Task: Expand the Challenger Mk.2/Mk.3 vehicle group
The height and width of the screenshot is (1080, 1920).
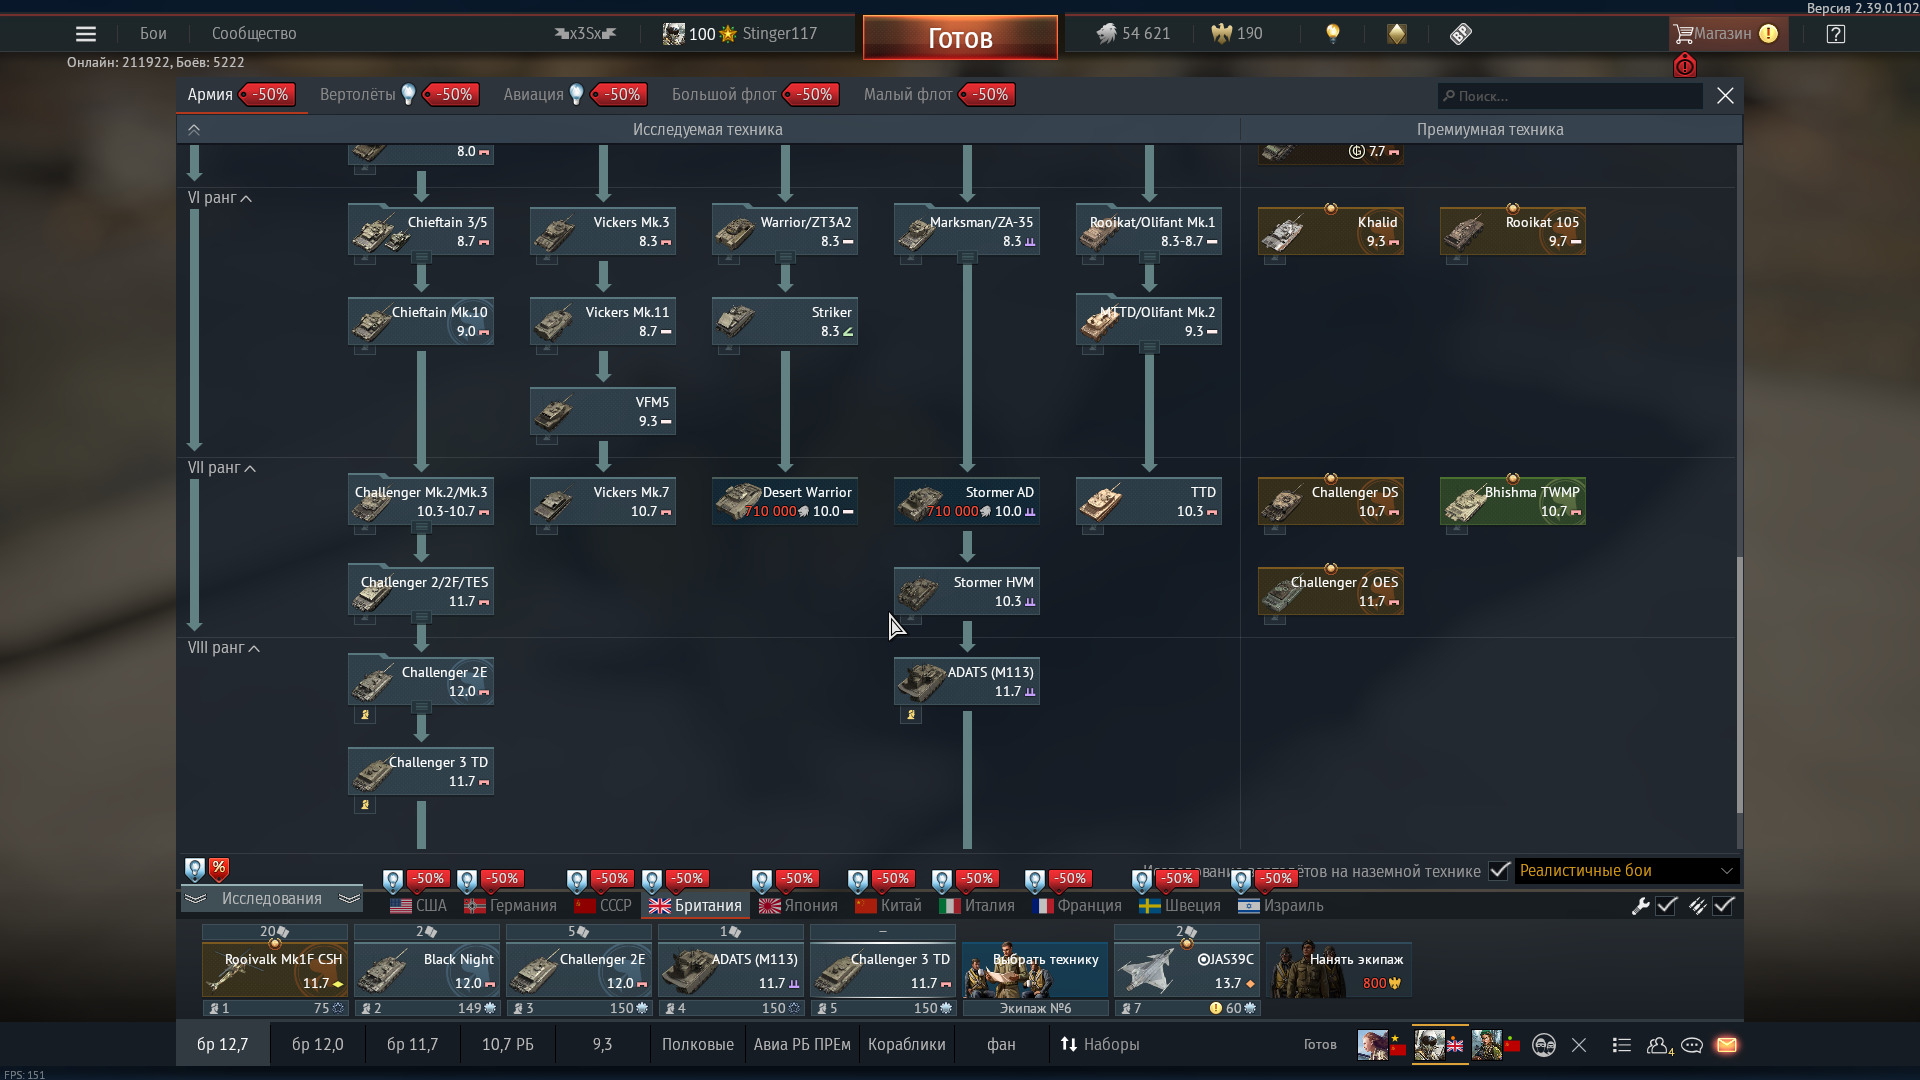Action: [x=421, y=528]
